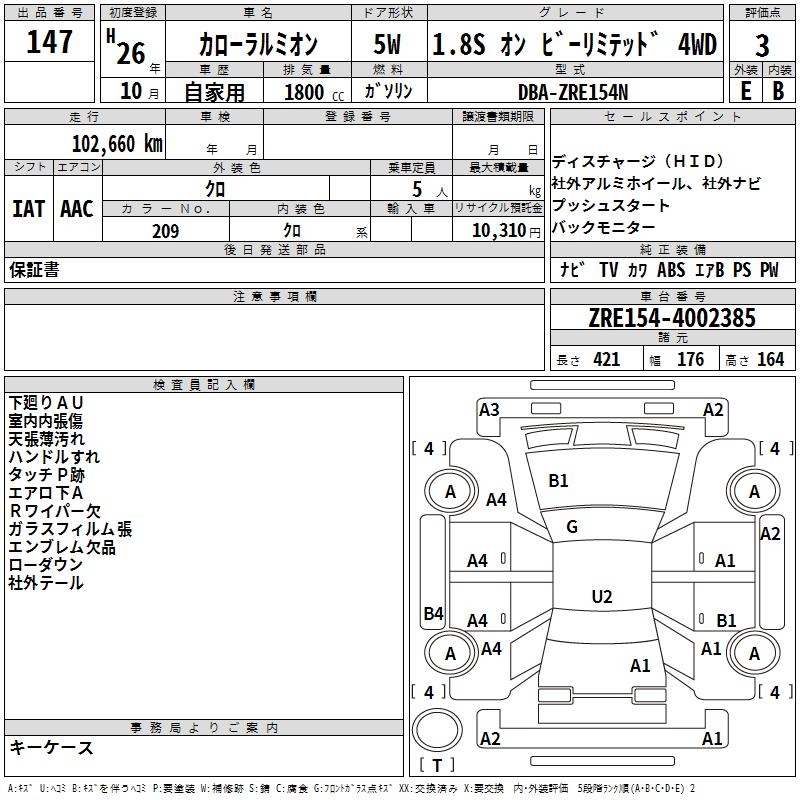Click A3 damage mark on front bumper
Screen dimensions: 800x800
pos(489,410)
